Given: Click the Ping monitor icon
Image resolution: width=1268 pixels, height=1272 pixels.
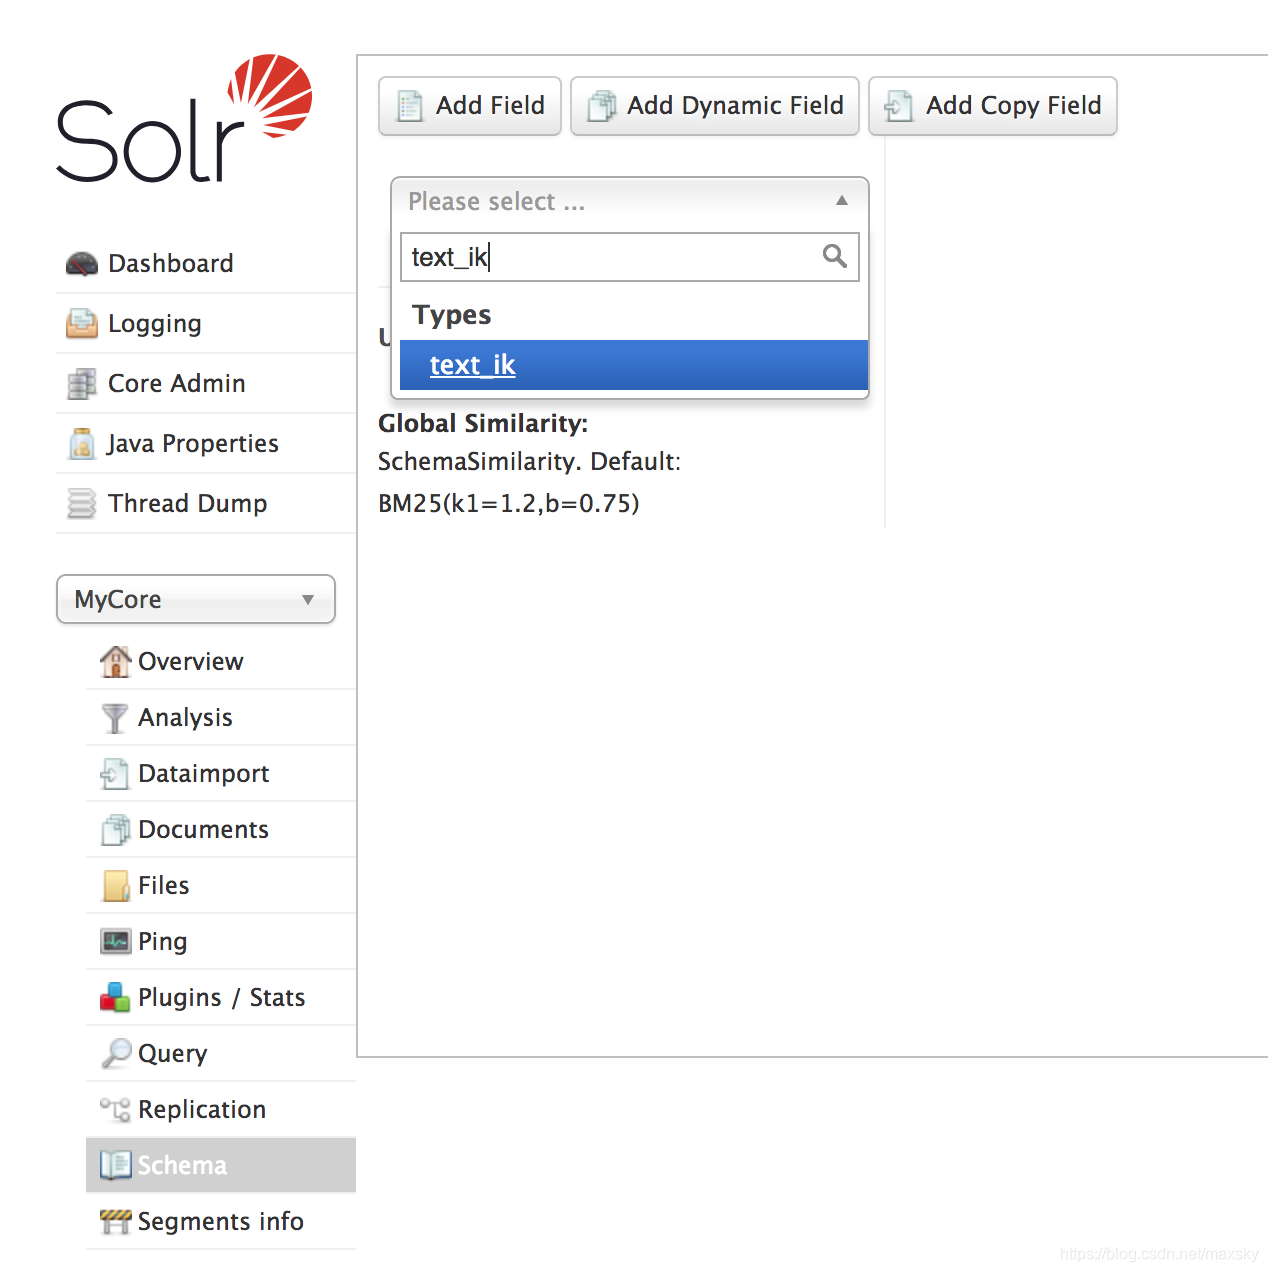Looking at the screenshot, I should pyautogui.click(x=116, y=942).
